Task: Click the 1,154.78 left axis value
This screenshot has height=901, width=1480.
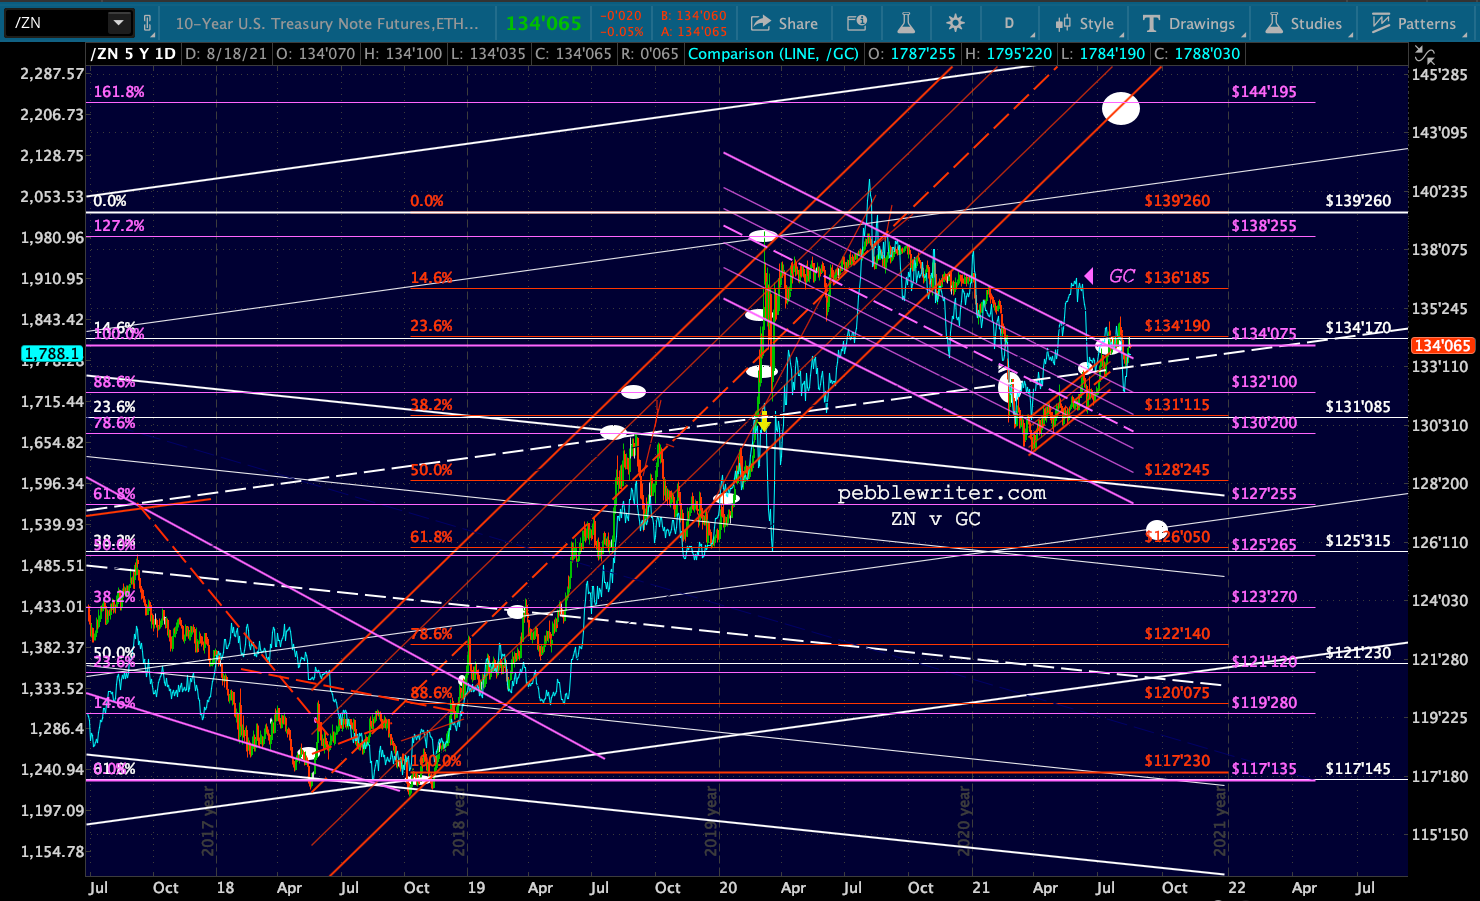Action: click(x=52, y=852)
